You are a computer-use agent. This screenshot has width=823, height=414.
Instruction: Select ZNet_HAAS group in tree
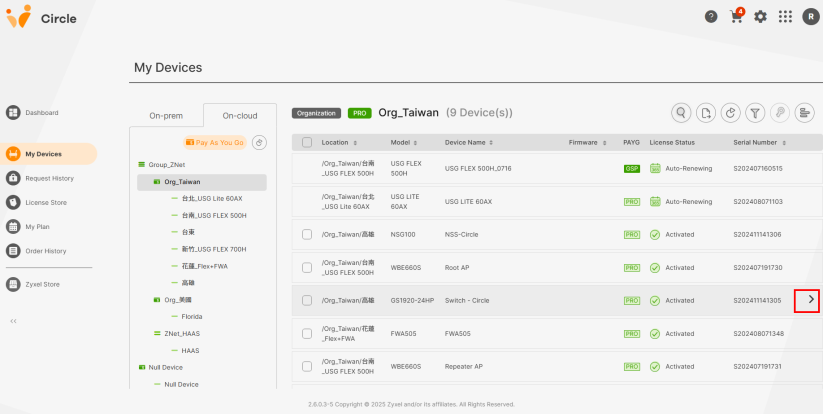pos(182,334)
